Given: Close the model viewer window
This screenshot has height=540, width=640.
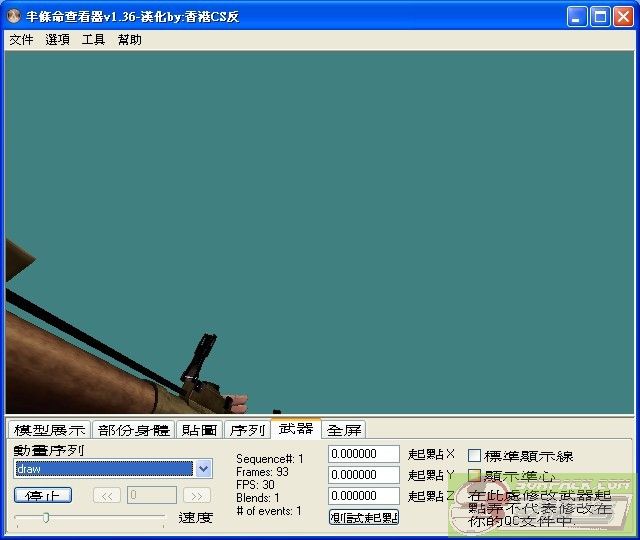Looking at the screenshot, I should (x=623, y=17).
